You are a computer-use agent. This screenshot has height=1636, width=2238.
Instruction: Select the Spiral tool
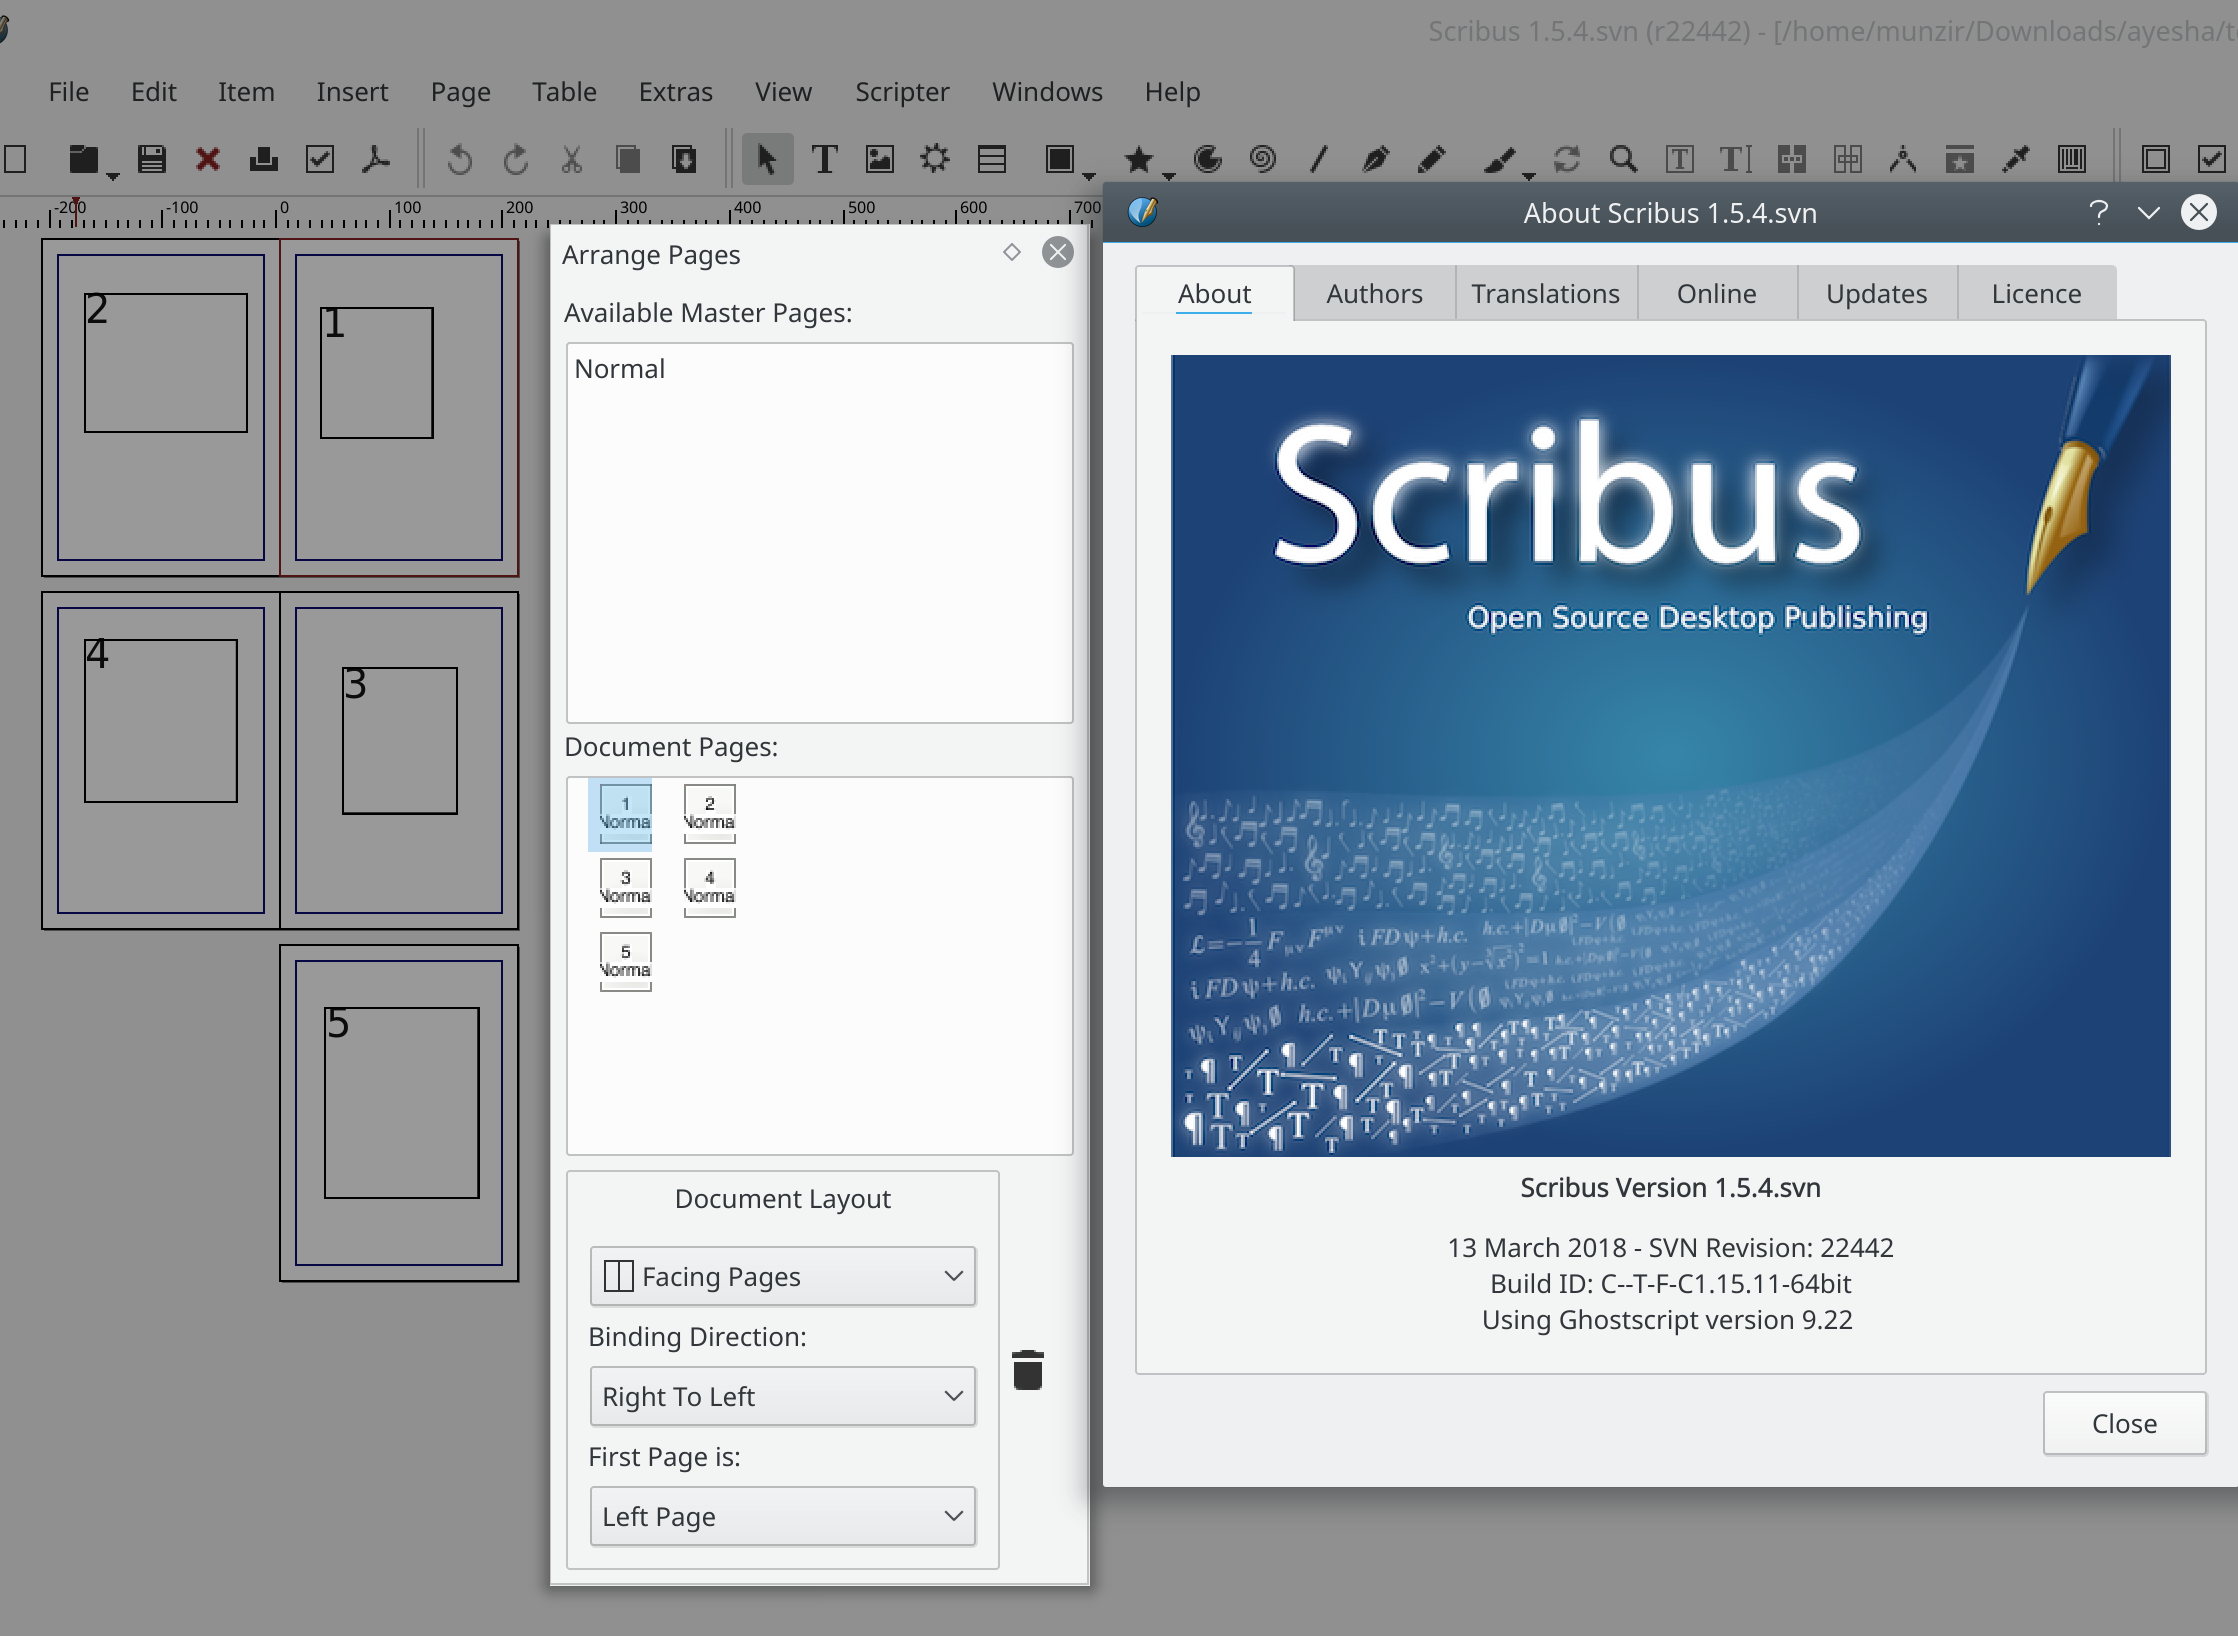coord(1263,159)
